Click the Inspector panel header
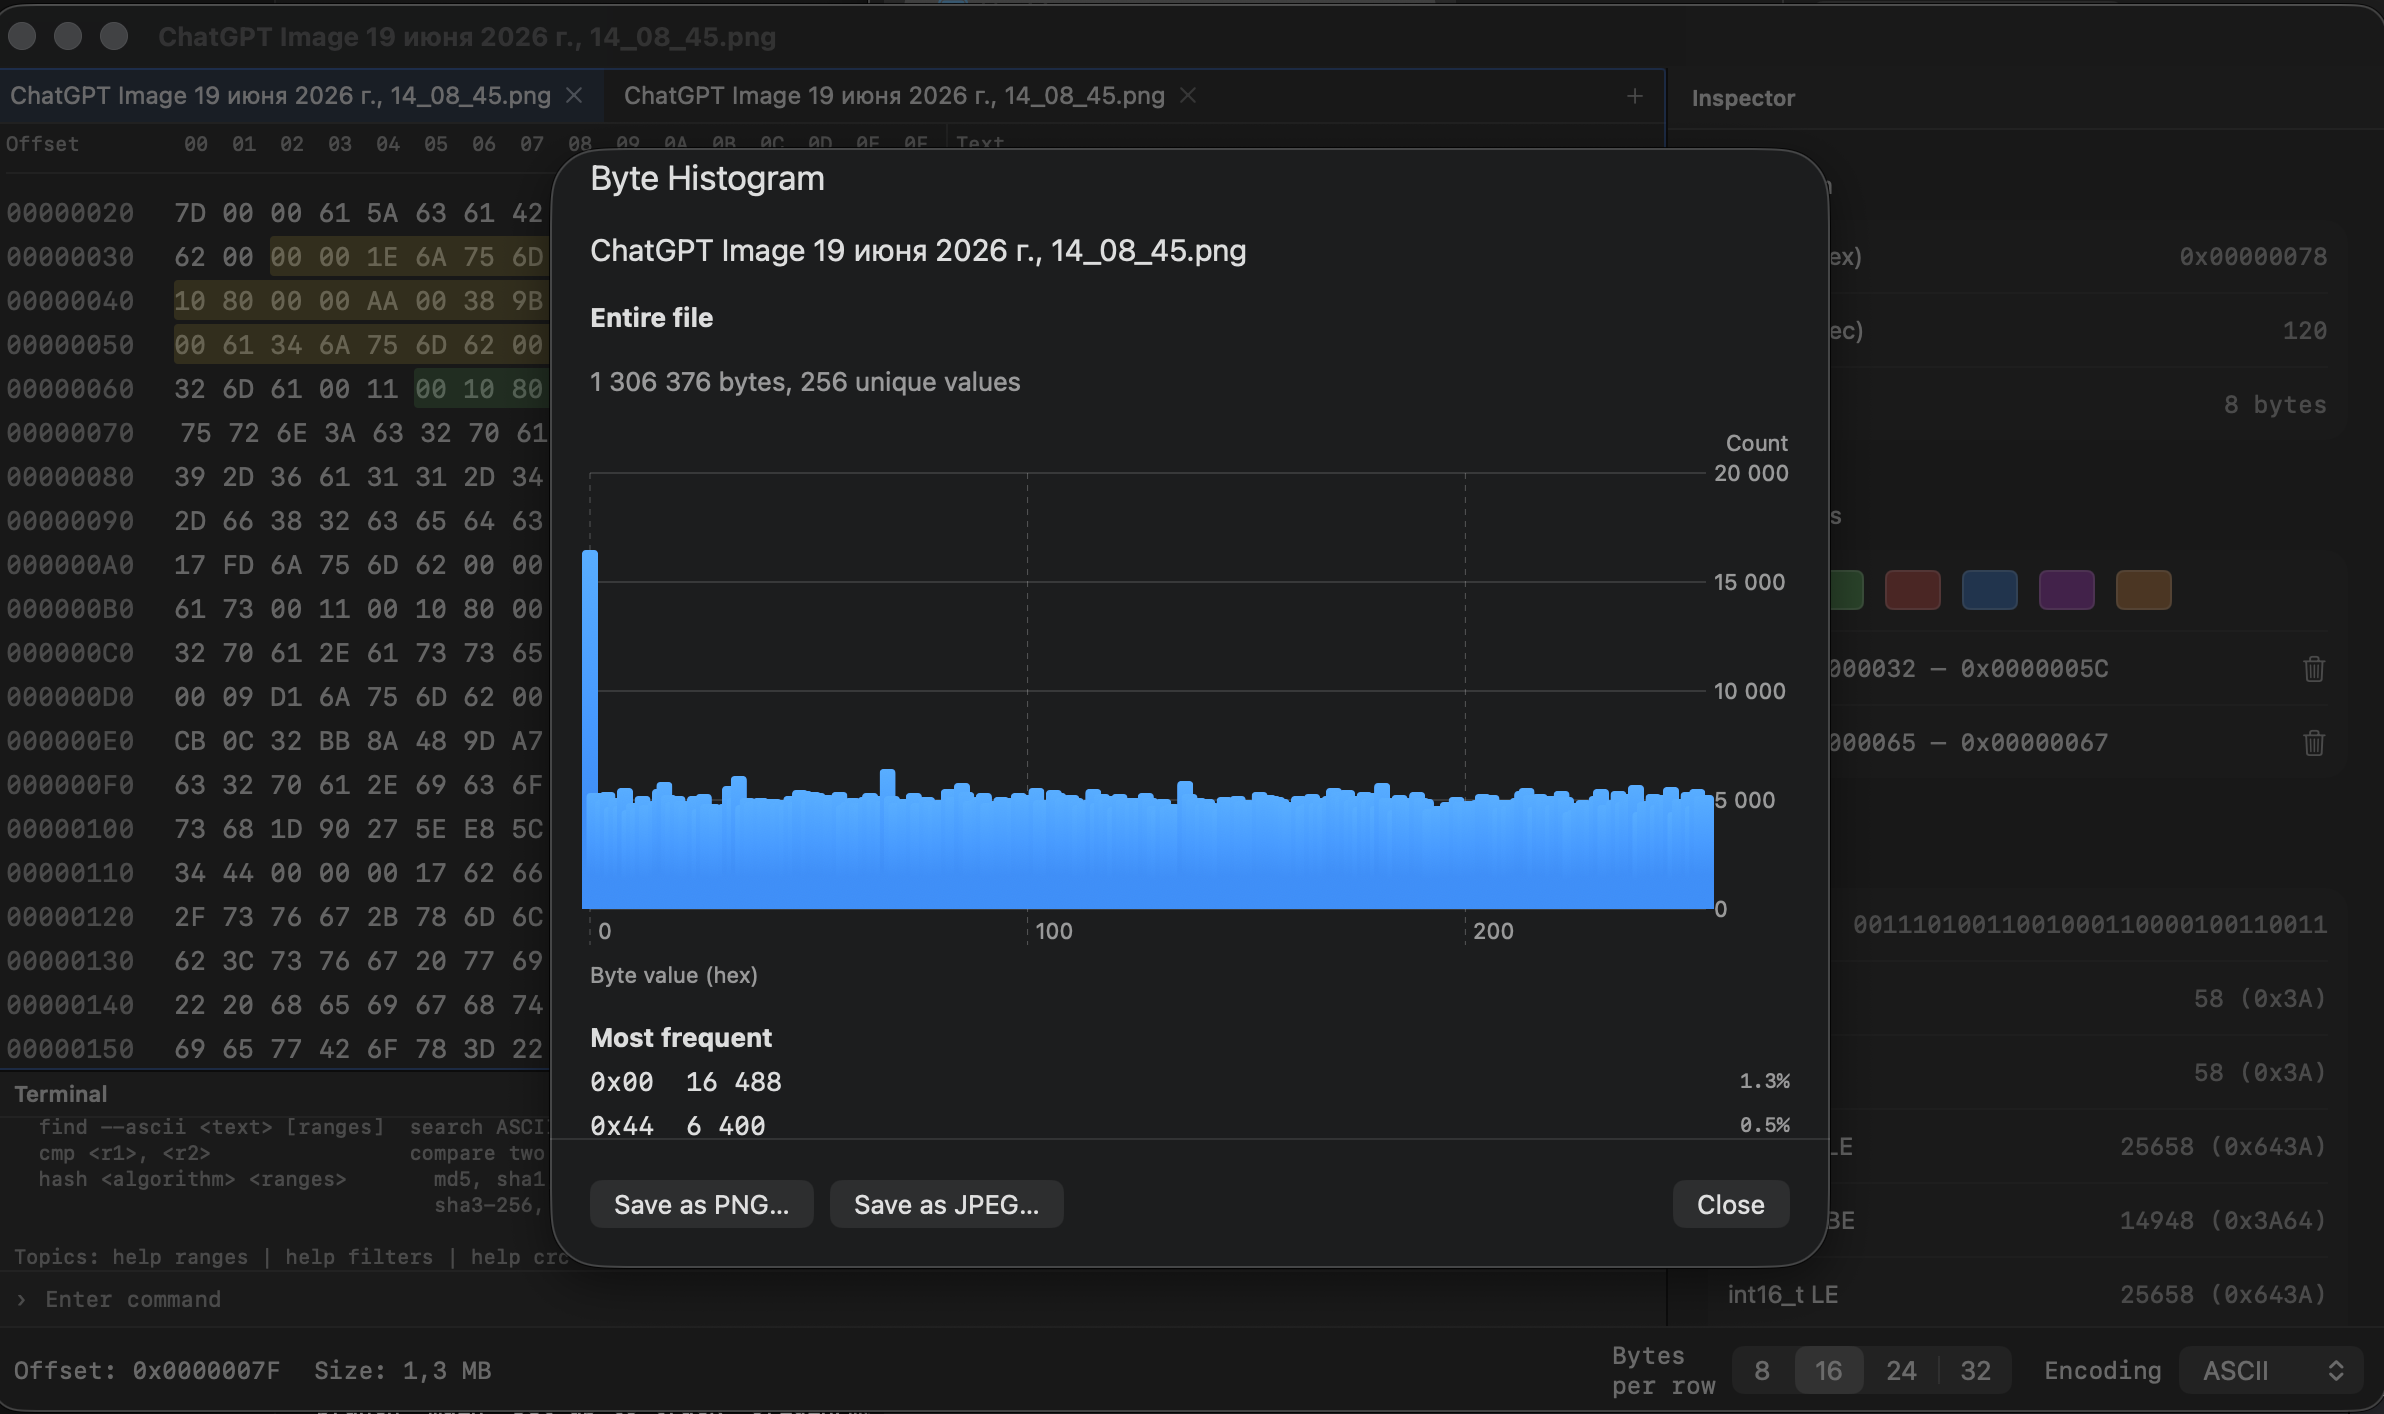 [x=1743, y=98]
